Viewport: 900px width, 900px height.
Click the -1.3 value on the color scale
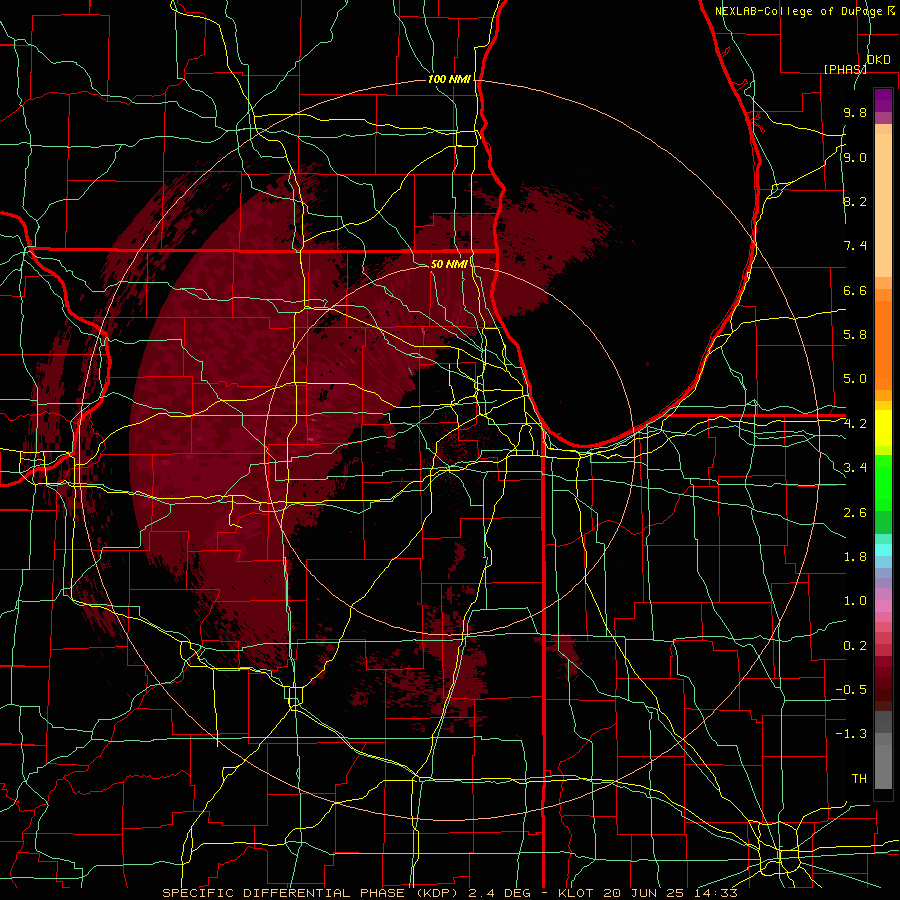(x=851, y=734)
